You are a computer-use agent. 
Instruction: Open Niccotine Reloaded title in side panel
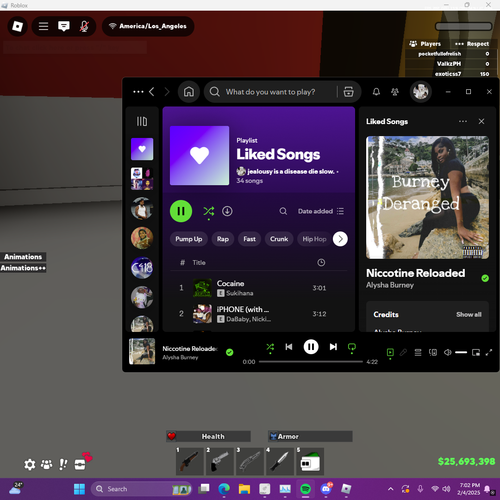coord(416,273)
